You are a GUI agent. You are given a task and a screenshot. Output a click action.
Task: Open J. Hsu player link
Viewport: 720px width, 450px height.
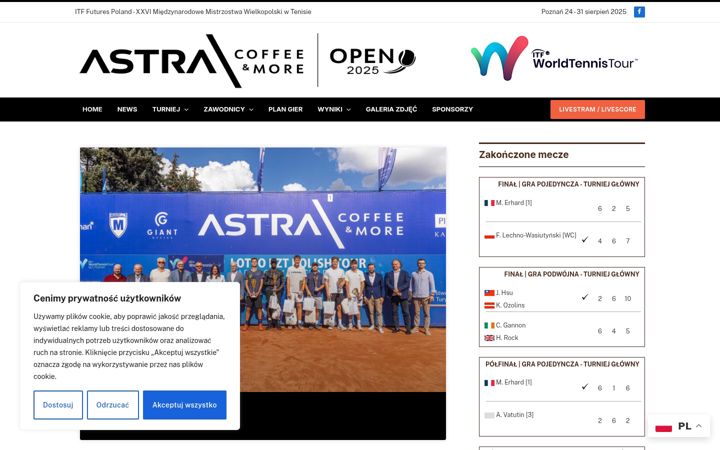504,292
